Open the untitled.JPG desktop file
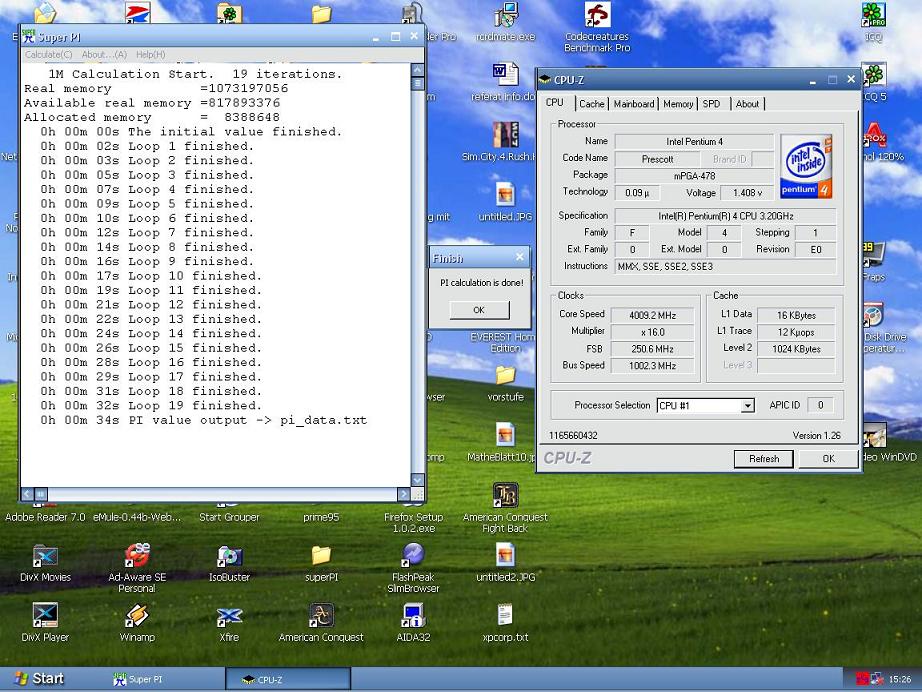 click(505, 195)
